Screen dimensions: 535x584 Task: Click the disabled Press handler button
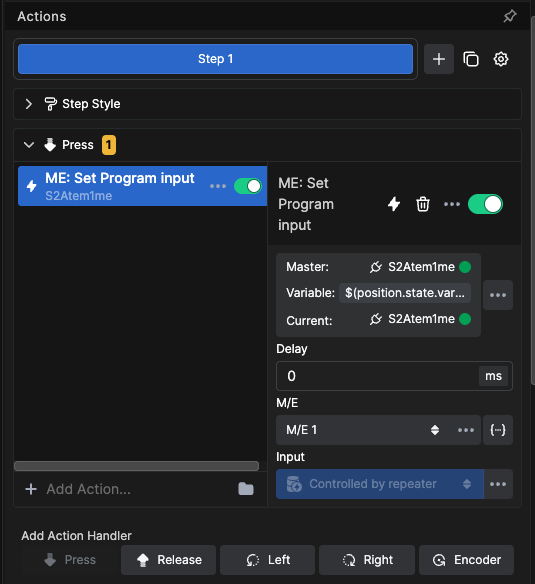[69, 560]
